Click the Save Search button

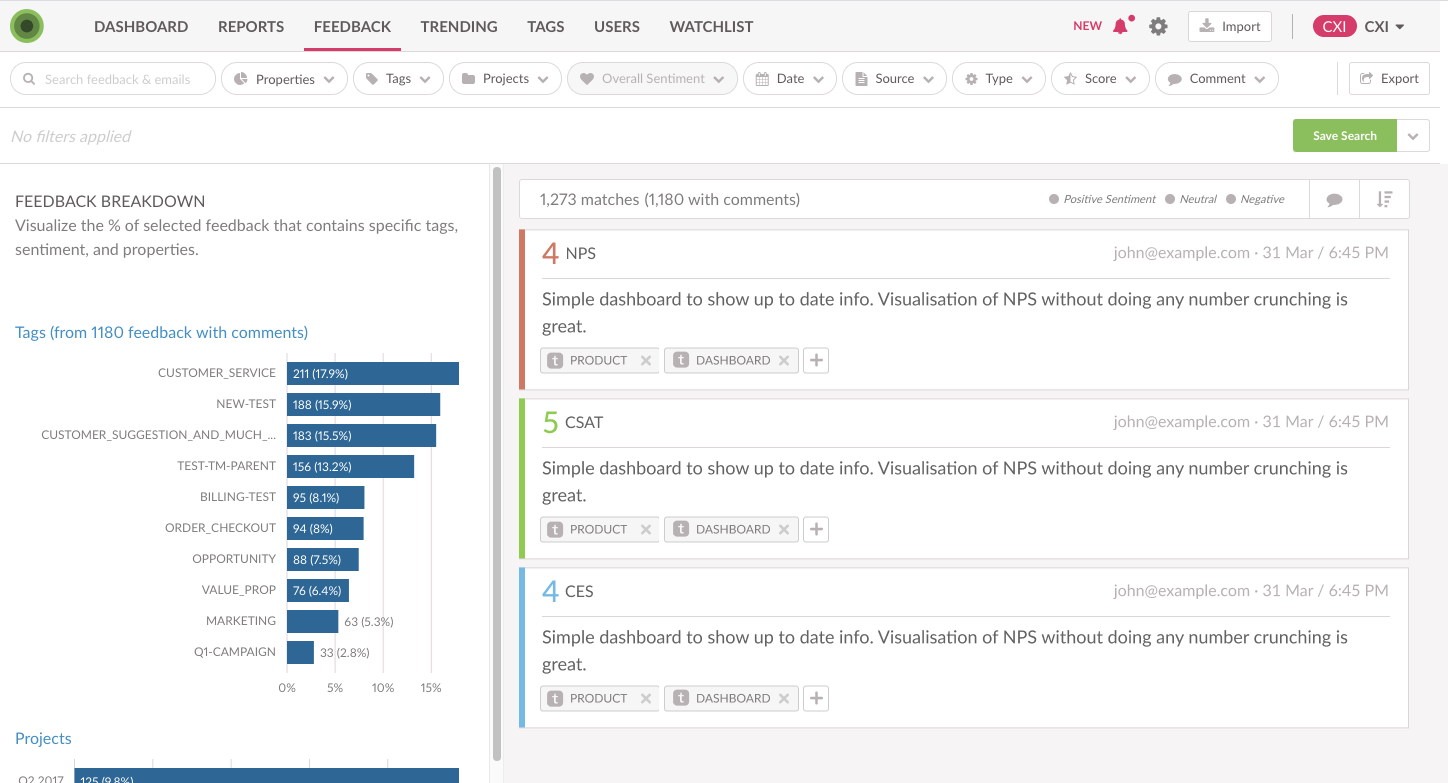coord(1345,136)
